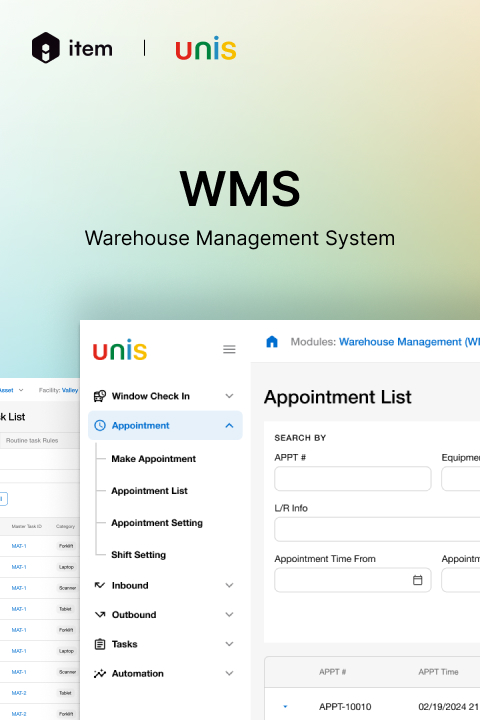Image resolution: width=480 pixels, height=720 pixels.
Task: Switch to Routine task Rules tab in background
Action: [x=32, y=440]
